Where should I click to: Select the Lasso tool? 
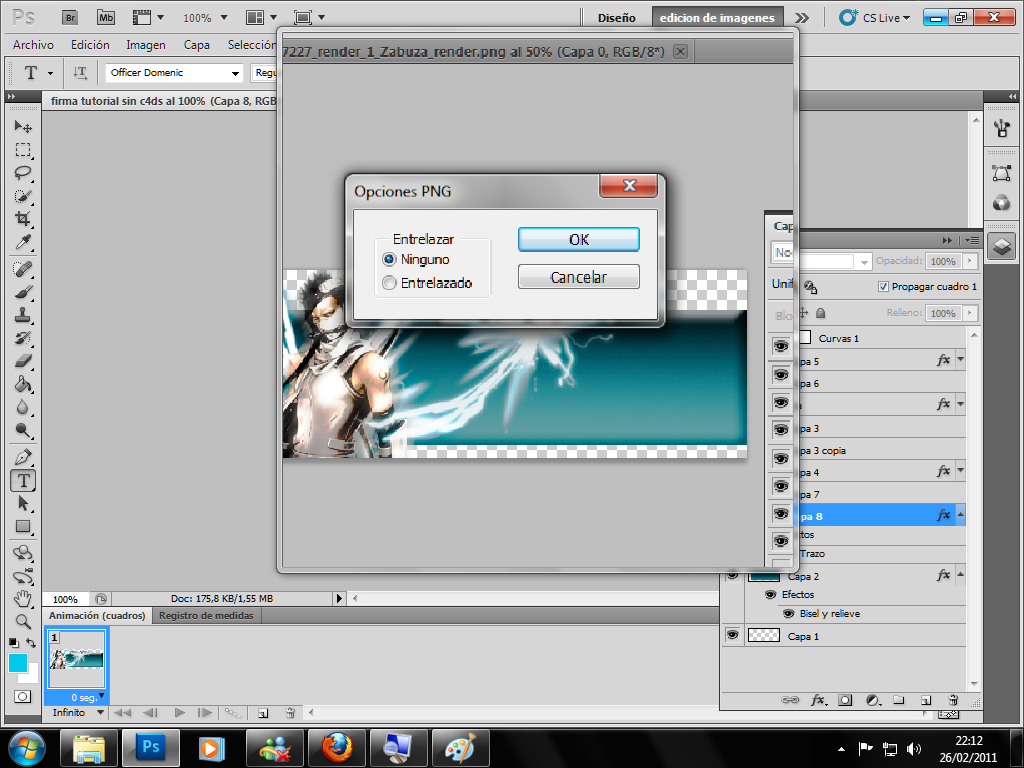pos(23,172)
